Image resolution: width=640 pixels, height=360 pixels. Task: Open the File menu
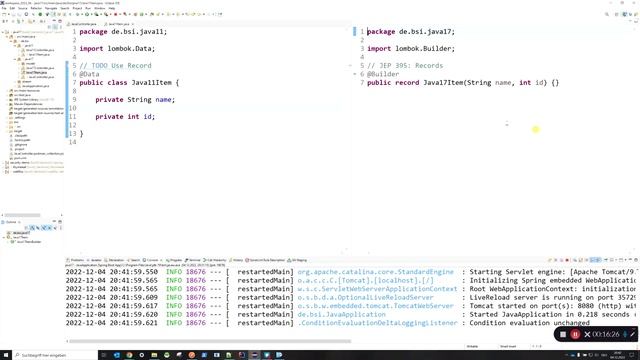4,8
